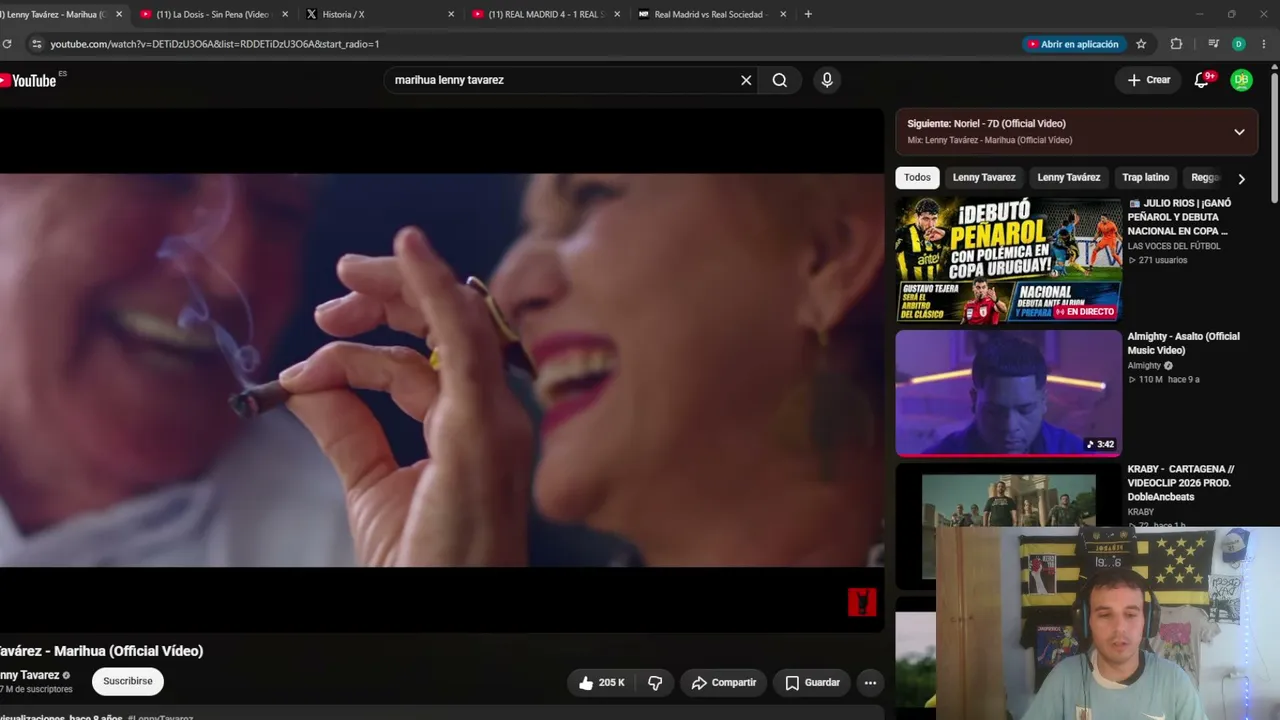The image size is (1280, 720).
Task: Like the video with thumbs up
Action: tap(601, 683)
